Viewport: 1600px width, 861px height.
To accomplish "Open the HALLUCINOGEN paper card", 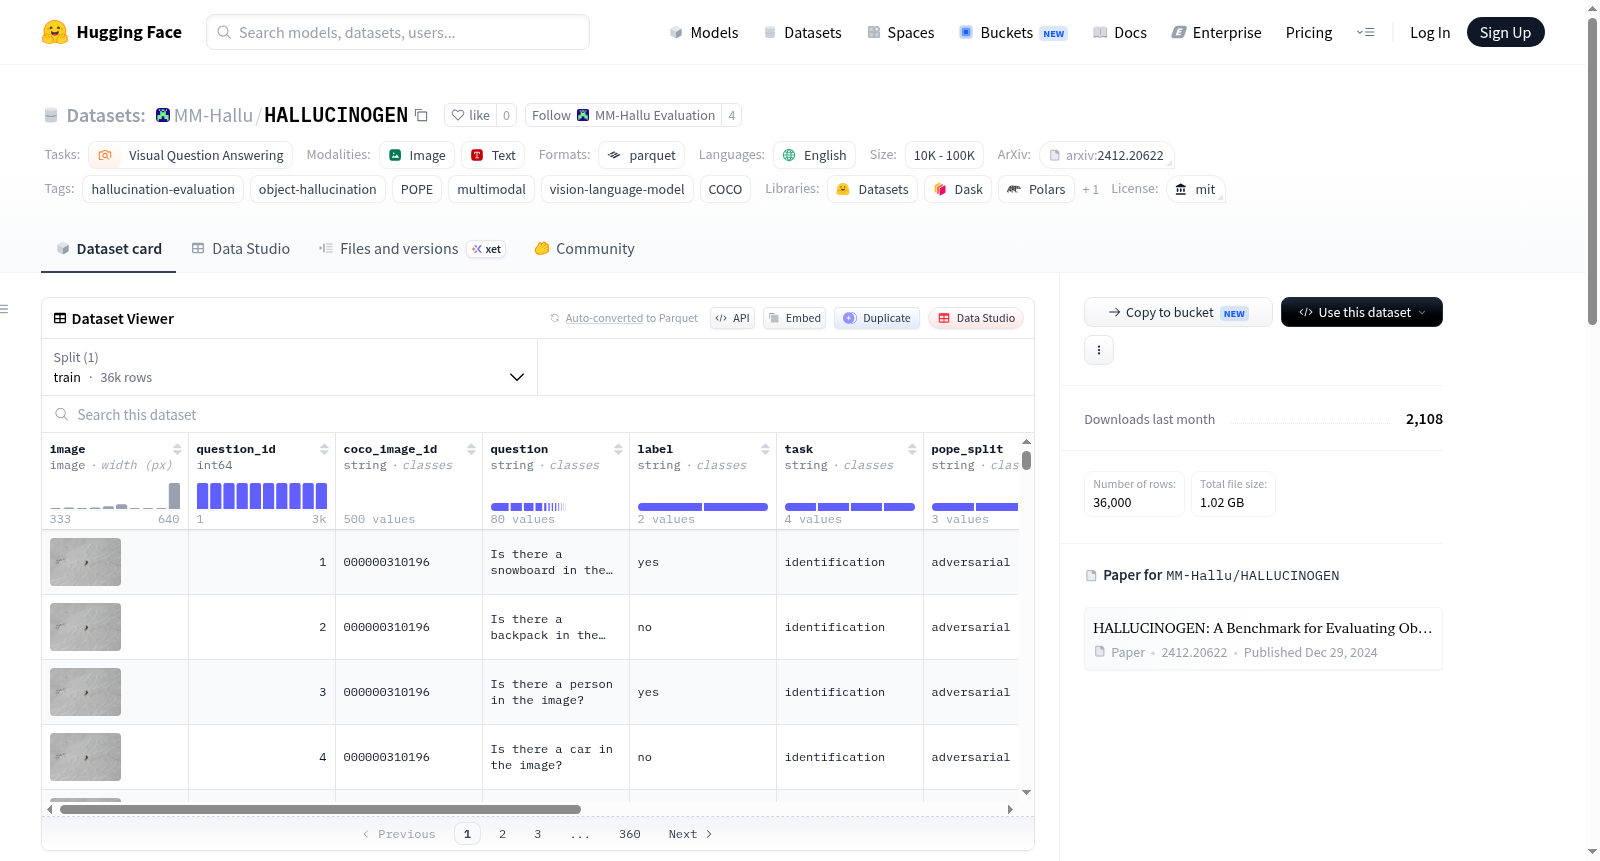I will click(x=1263, y=639).
